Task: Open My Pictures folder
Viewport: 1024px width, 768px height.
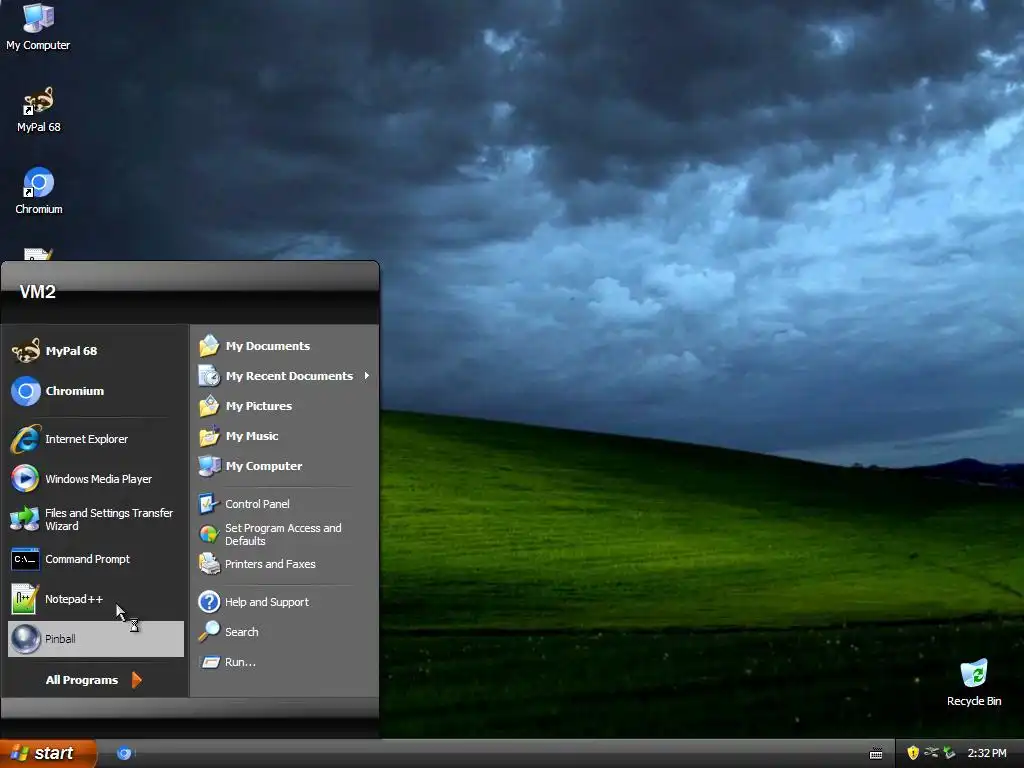Action: pyautogui.click(x=284, y=406)
